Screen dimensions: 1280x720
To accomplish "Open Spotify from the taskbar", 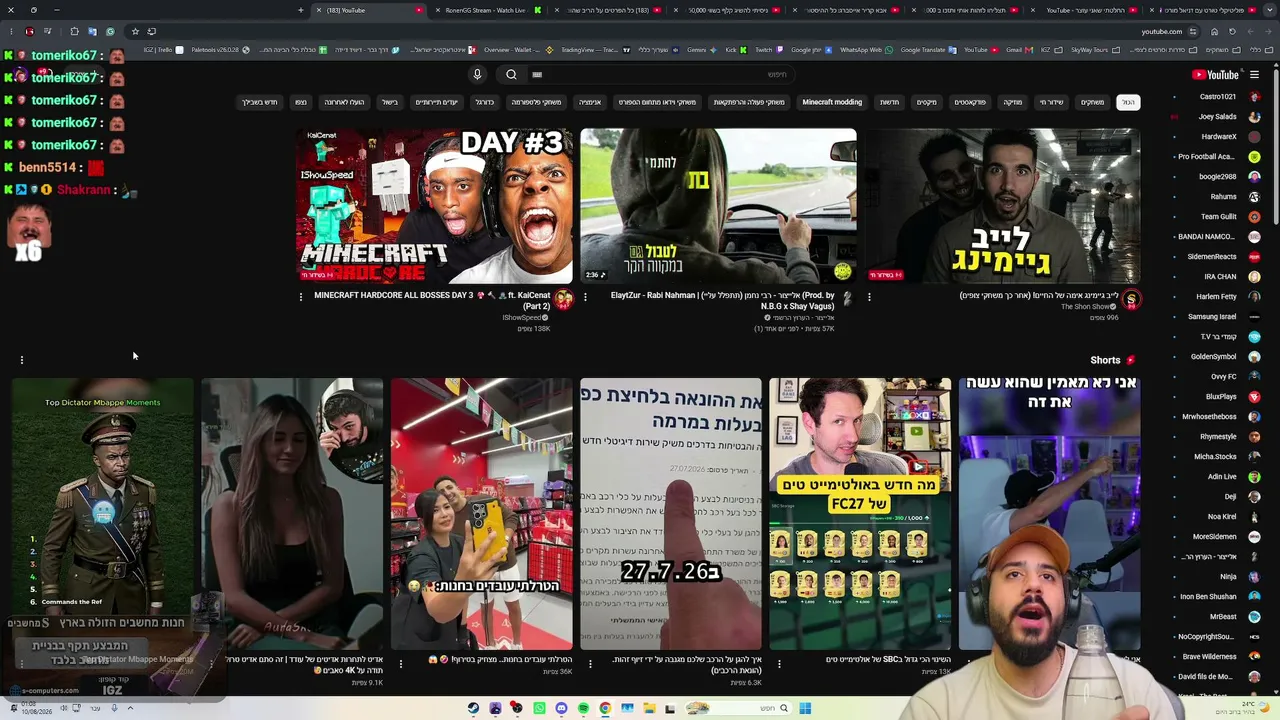I will coord(583,708).
